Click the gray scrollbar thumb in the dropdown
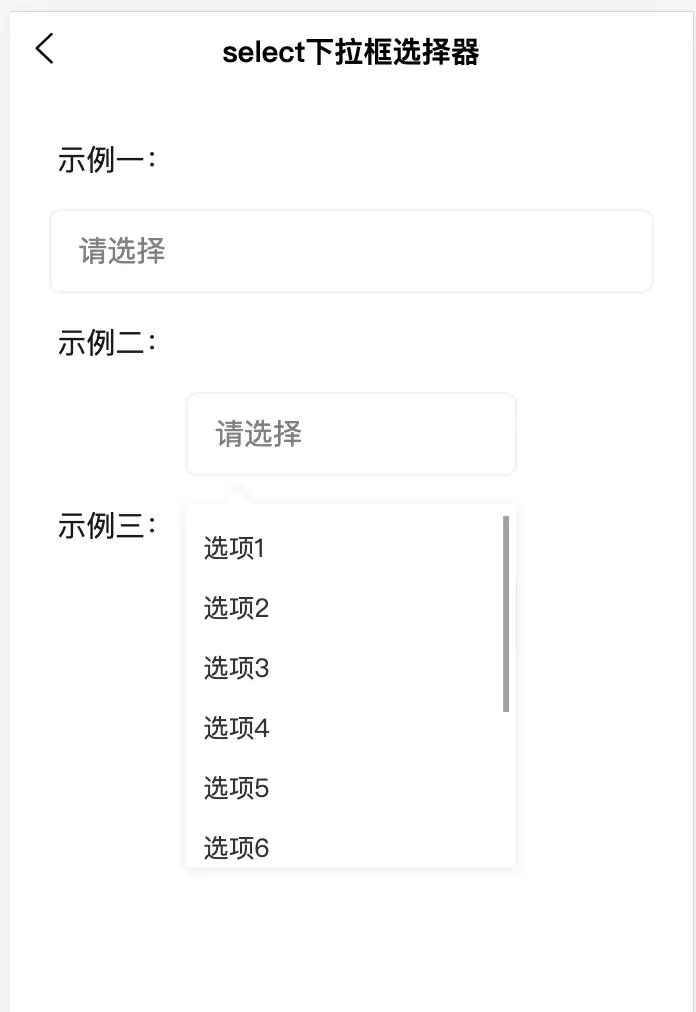The width and height of the screenshot is (696, 1012). coord(506,614)
